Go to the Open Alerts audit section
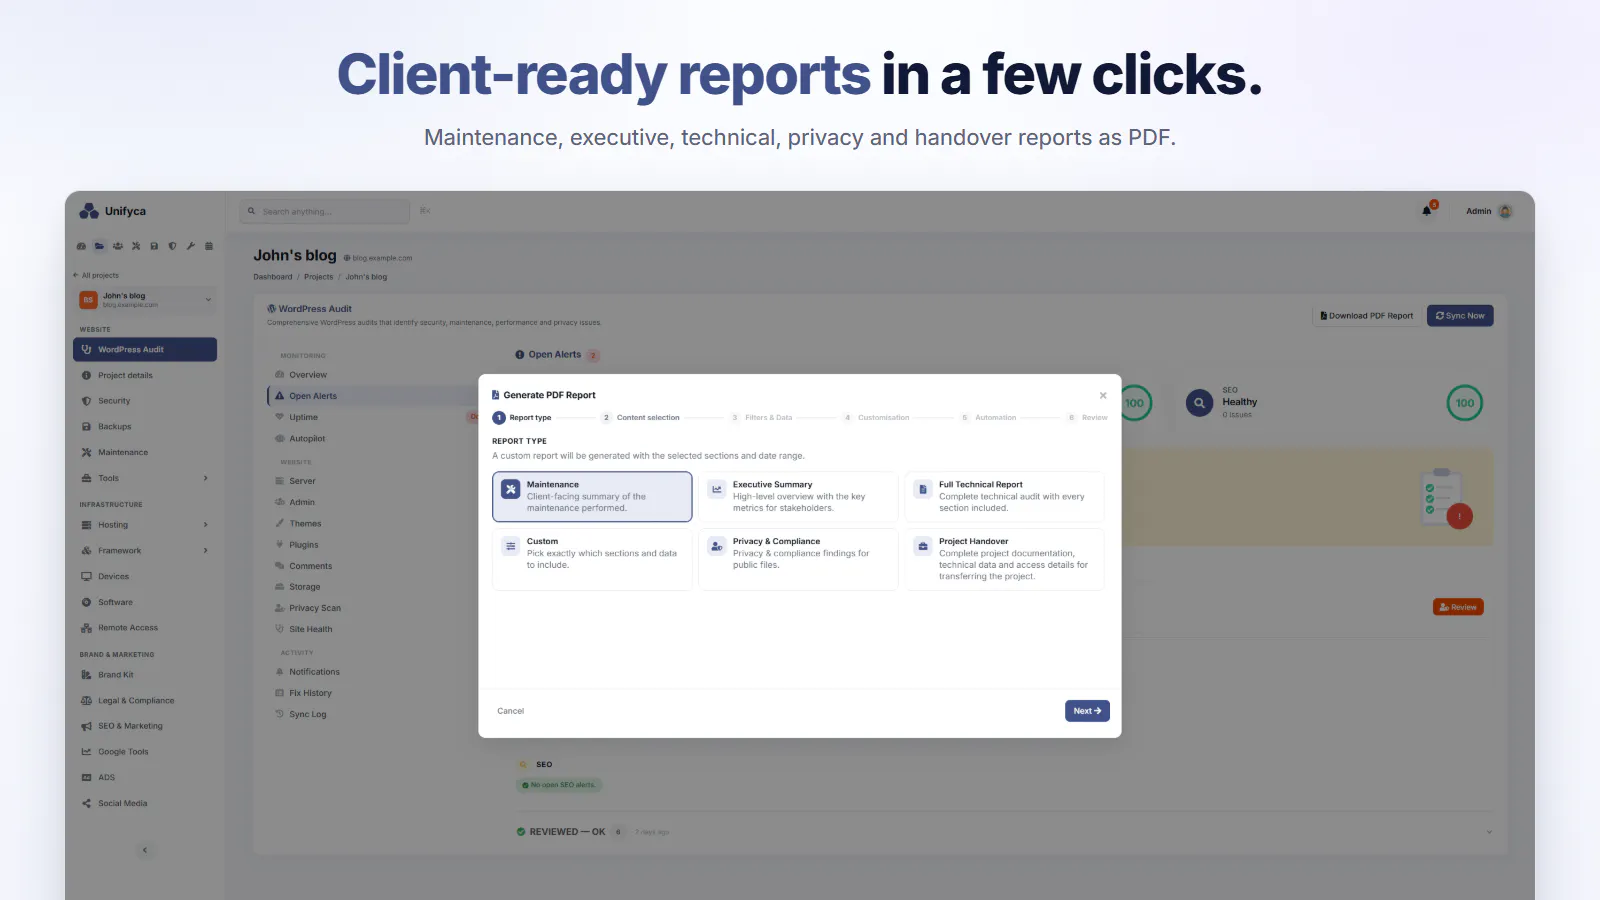 pos(370,396)
